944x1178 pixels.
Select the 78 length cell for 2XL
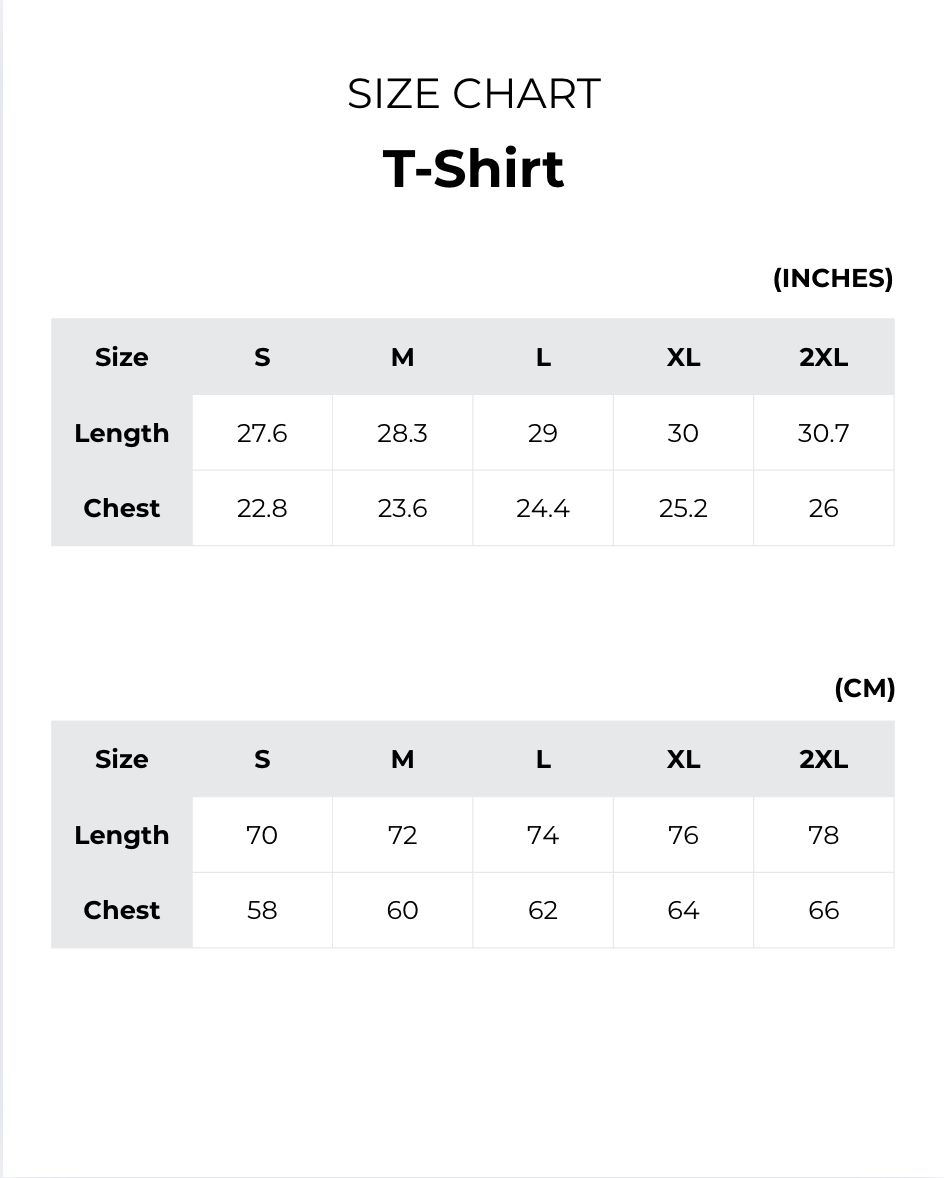coord(823,835)
